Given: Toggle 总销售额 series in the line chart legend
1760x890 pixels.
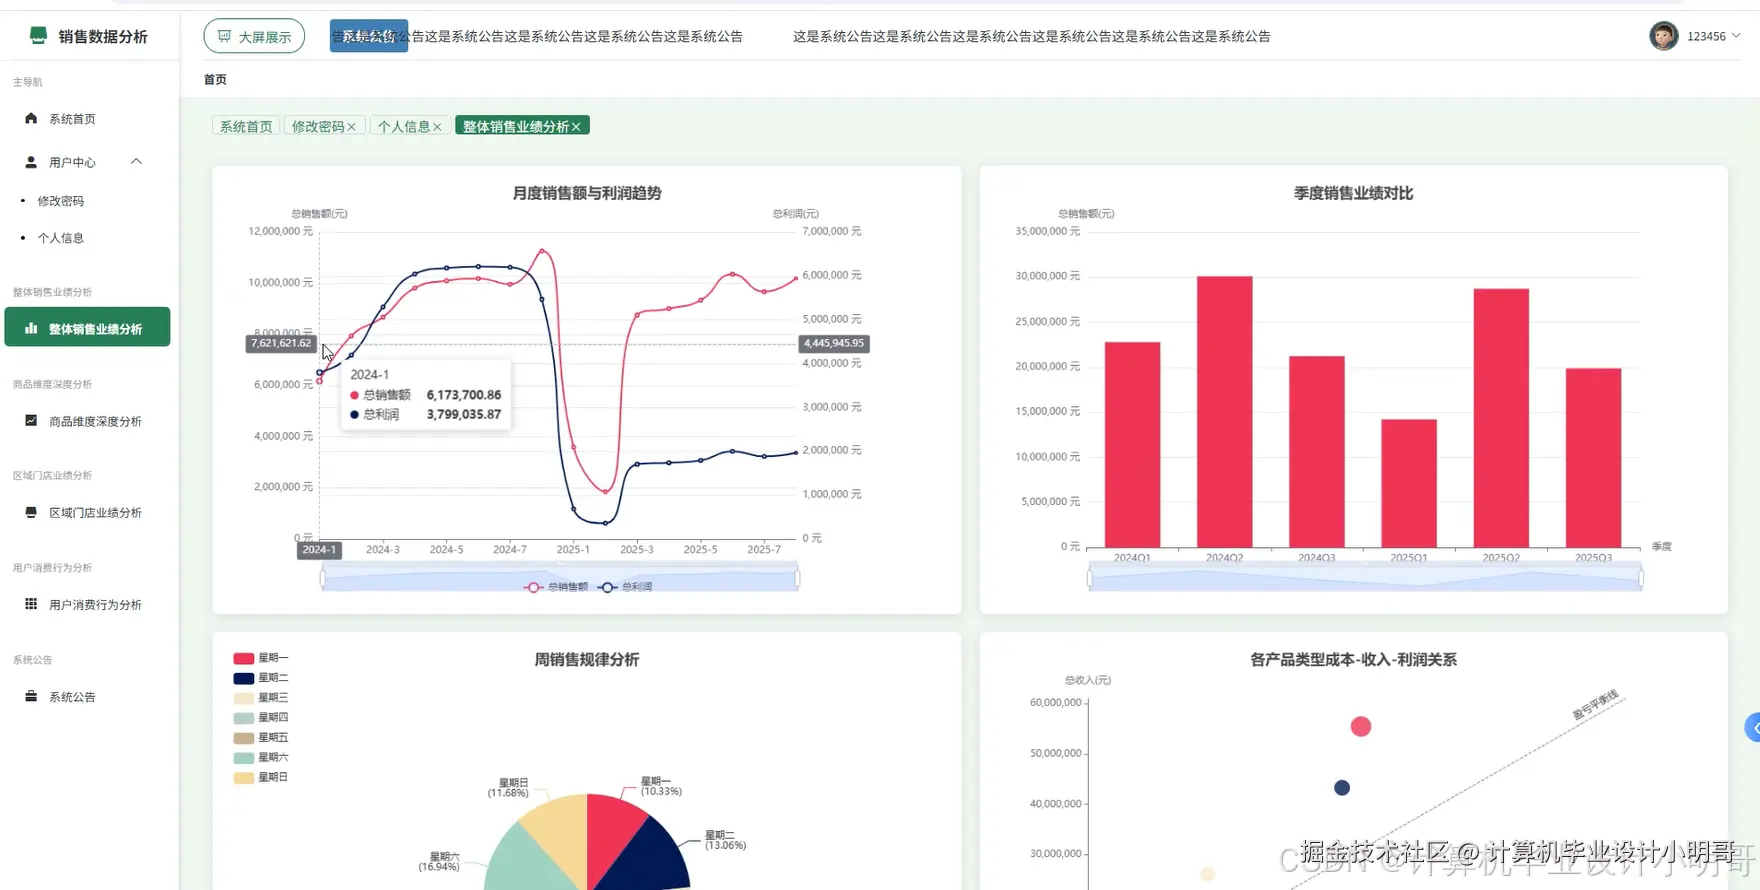Looking at the screenshot, I should coord(556,587).
